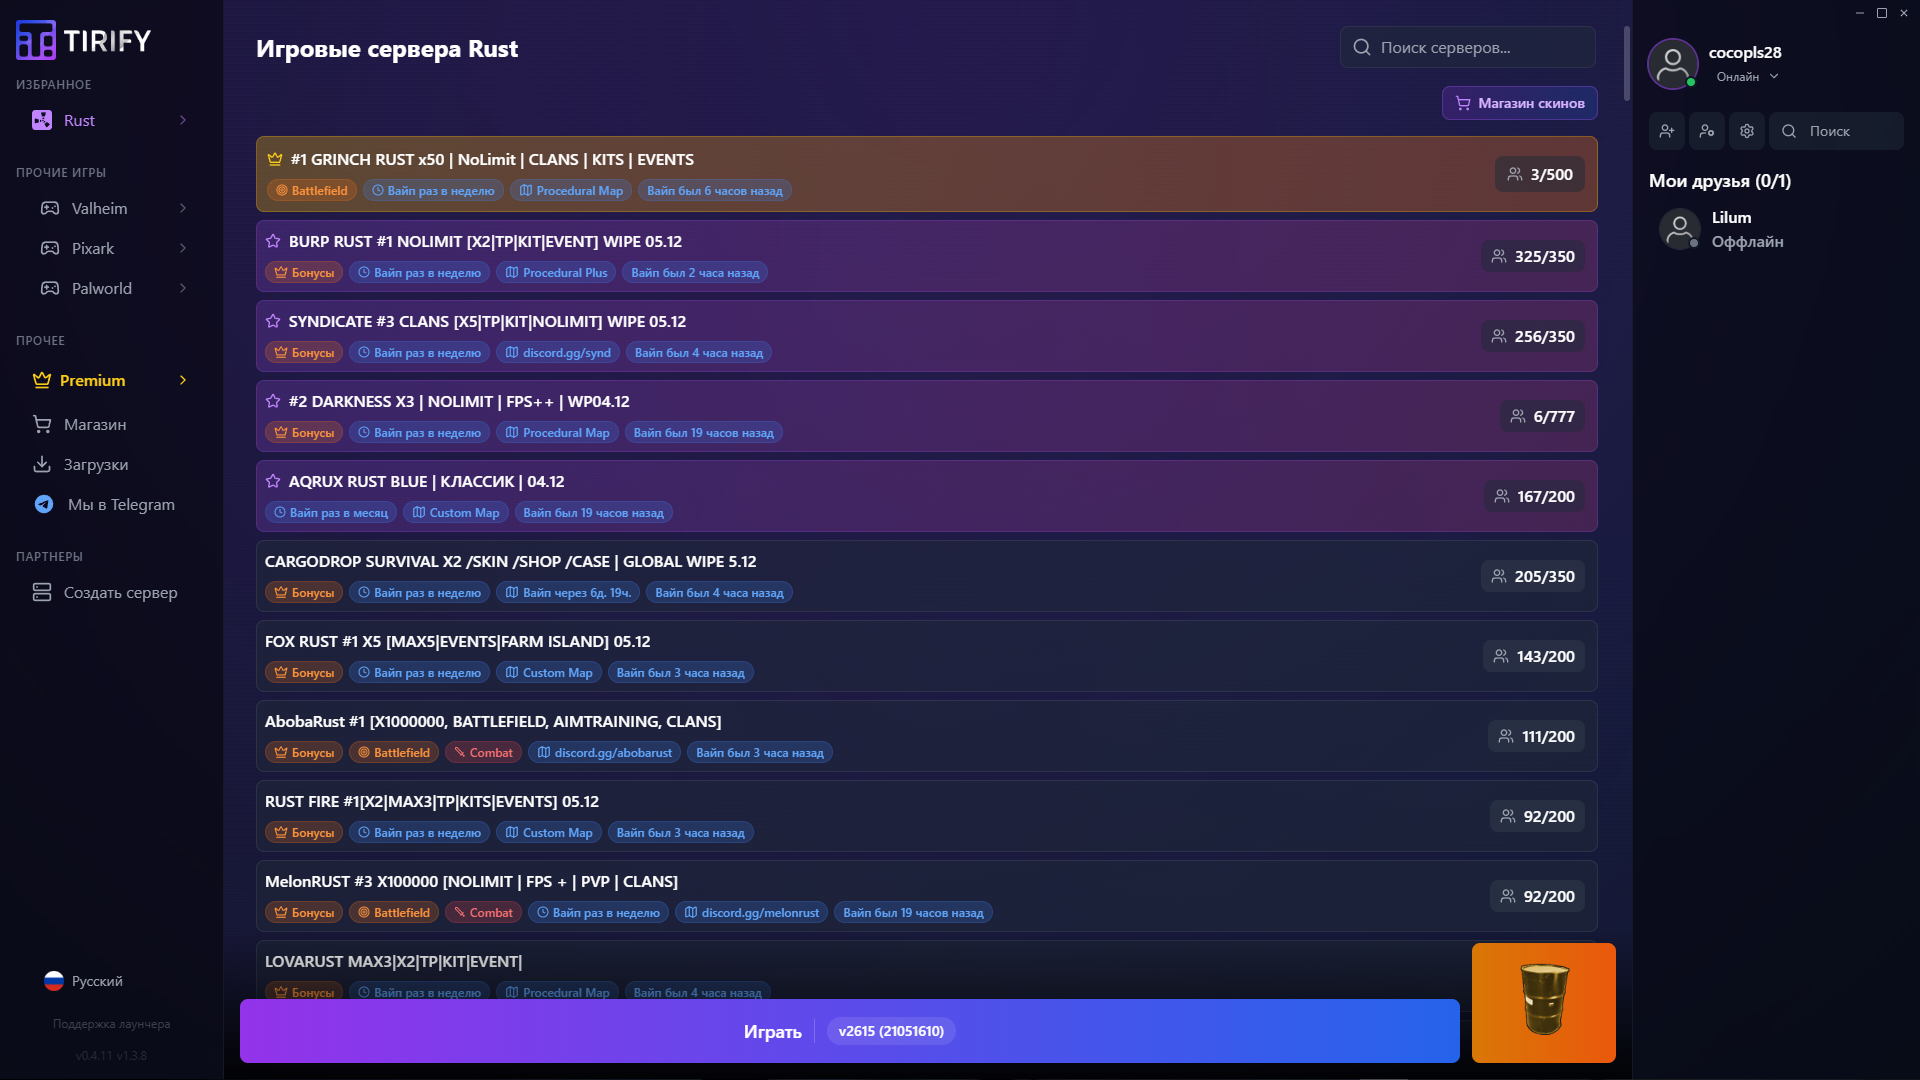Expand Premium menu chevron

click(183, 380)
